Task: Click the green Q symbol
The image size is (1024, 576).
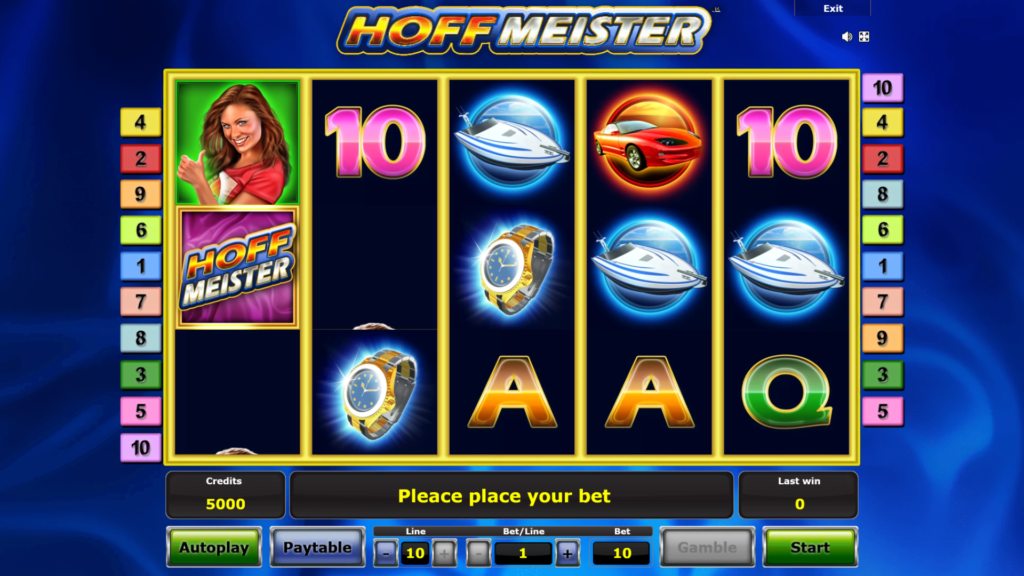Action: click(787, 392)
